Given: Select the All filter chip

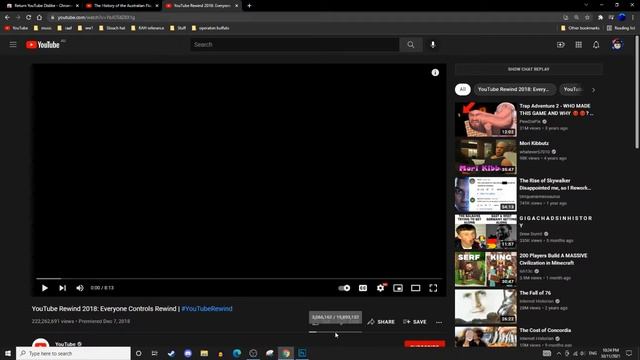Looking at the screenshot, I should click(462, 89).
